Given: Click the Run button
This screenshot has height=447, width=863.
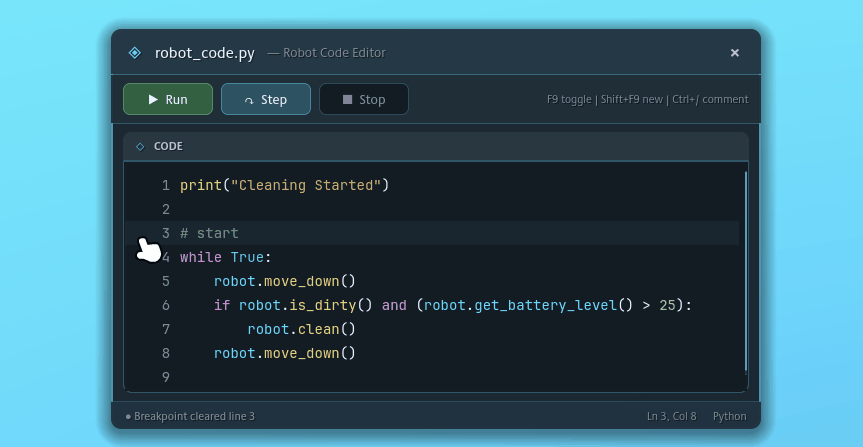Looking at the screenshot, I should click(168, 99).
